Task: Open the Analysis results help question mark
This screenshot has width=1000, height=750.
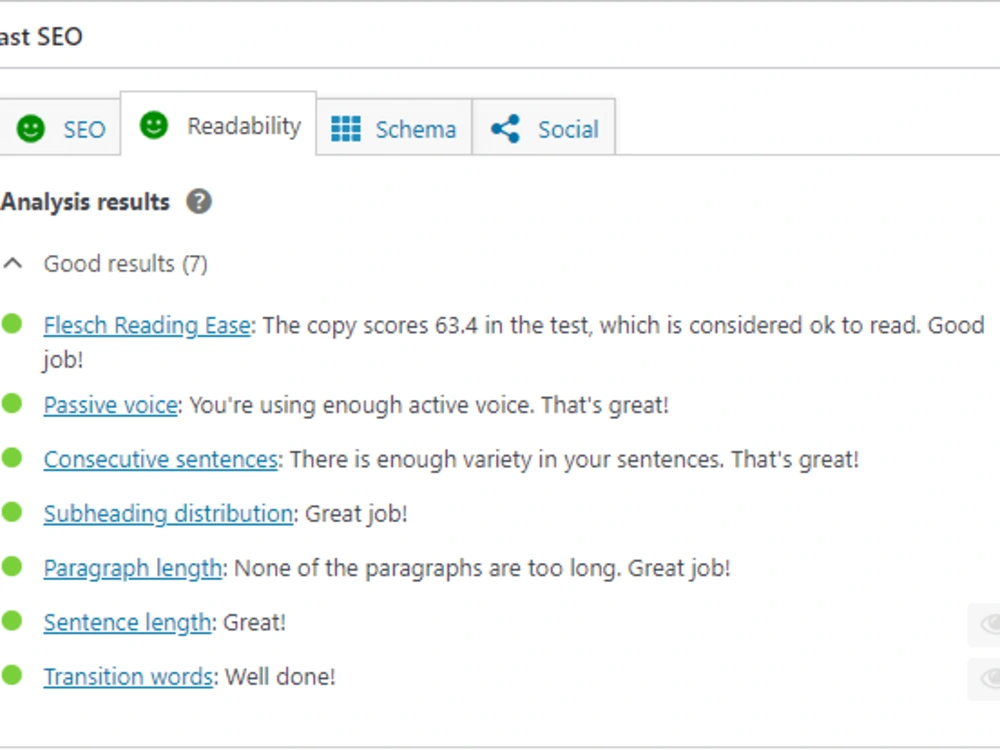Action: point(199,202)
